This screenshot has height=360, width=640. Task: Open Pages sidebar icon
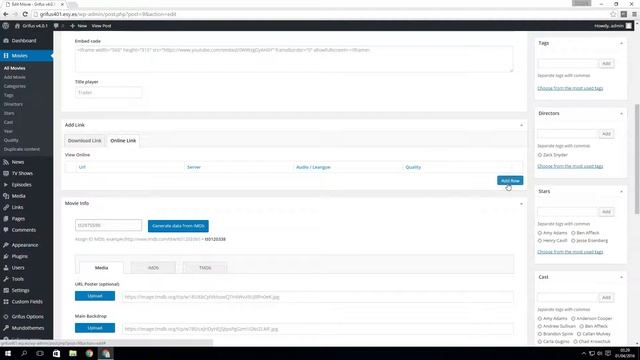click(x=6, y=219)
